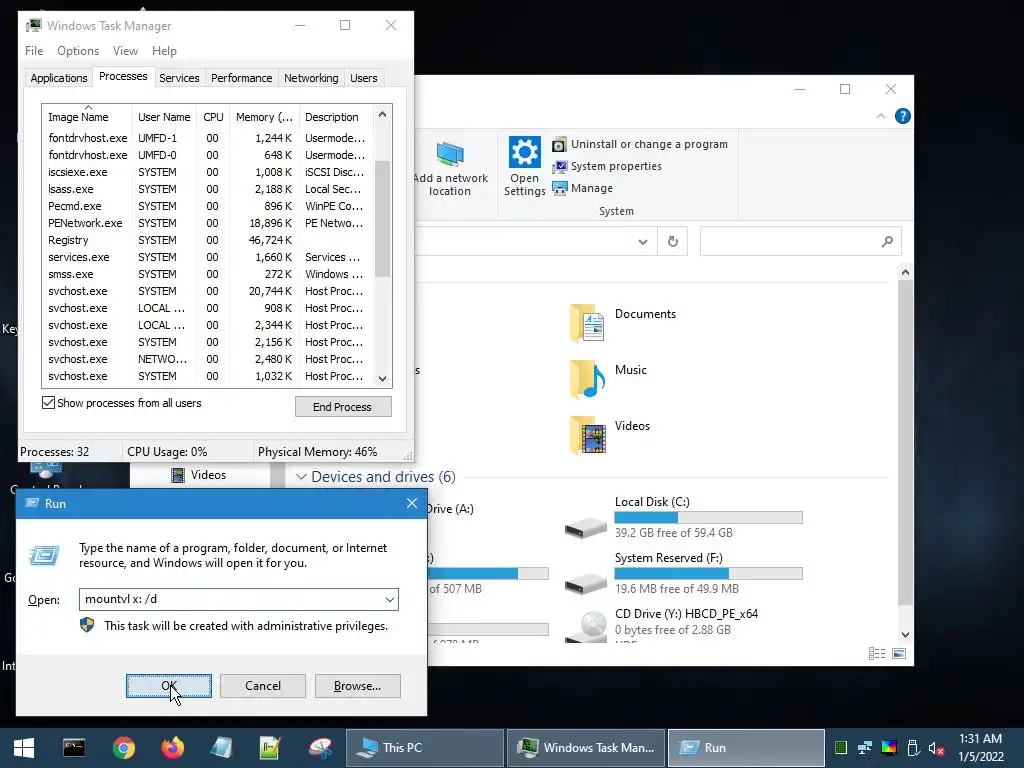The width and height of the screenshot is (1024, 768).
Task: Launch Google Chrome from the taskbar
Action: 123,748
